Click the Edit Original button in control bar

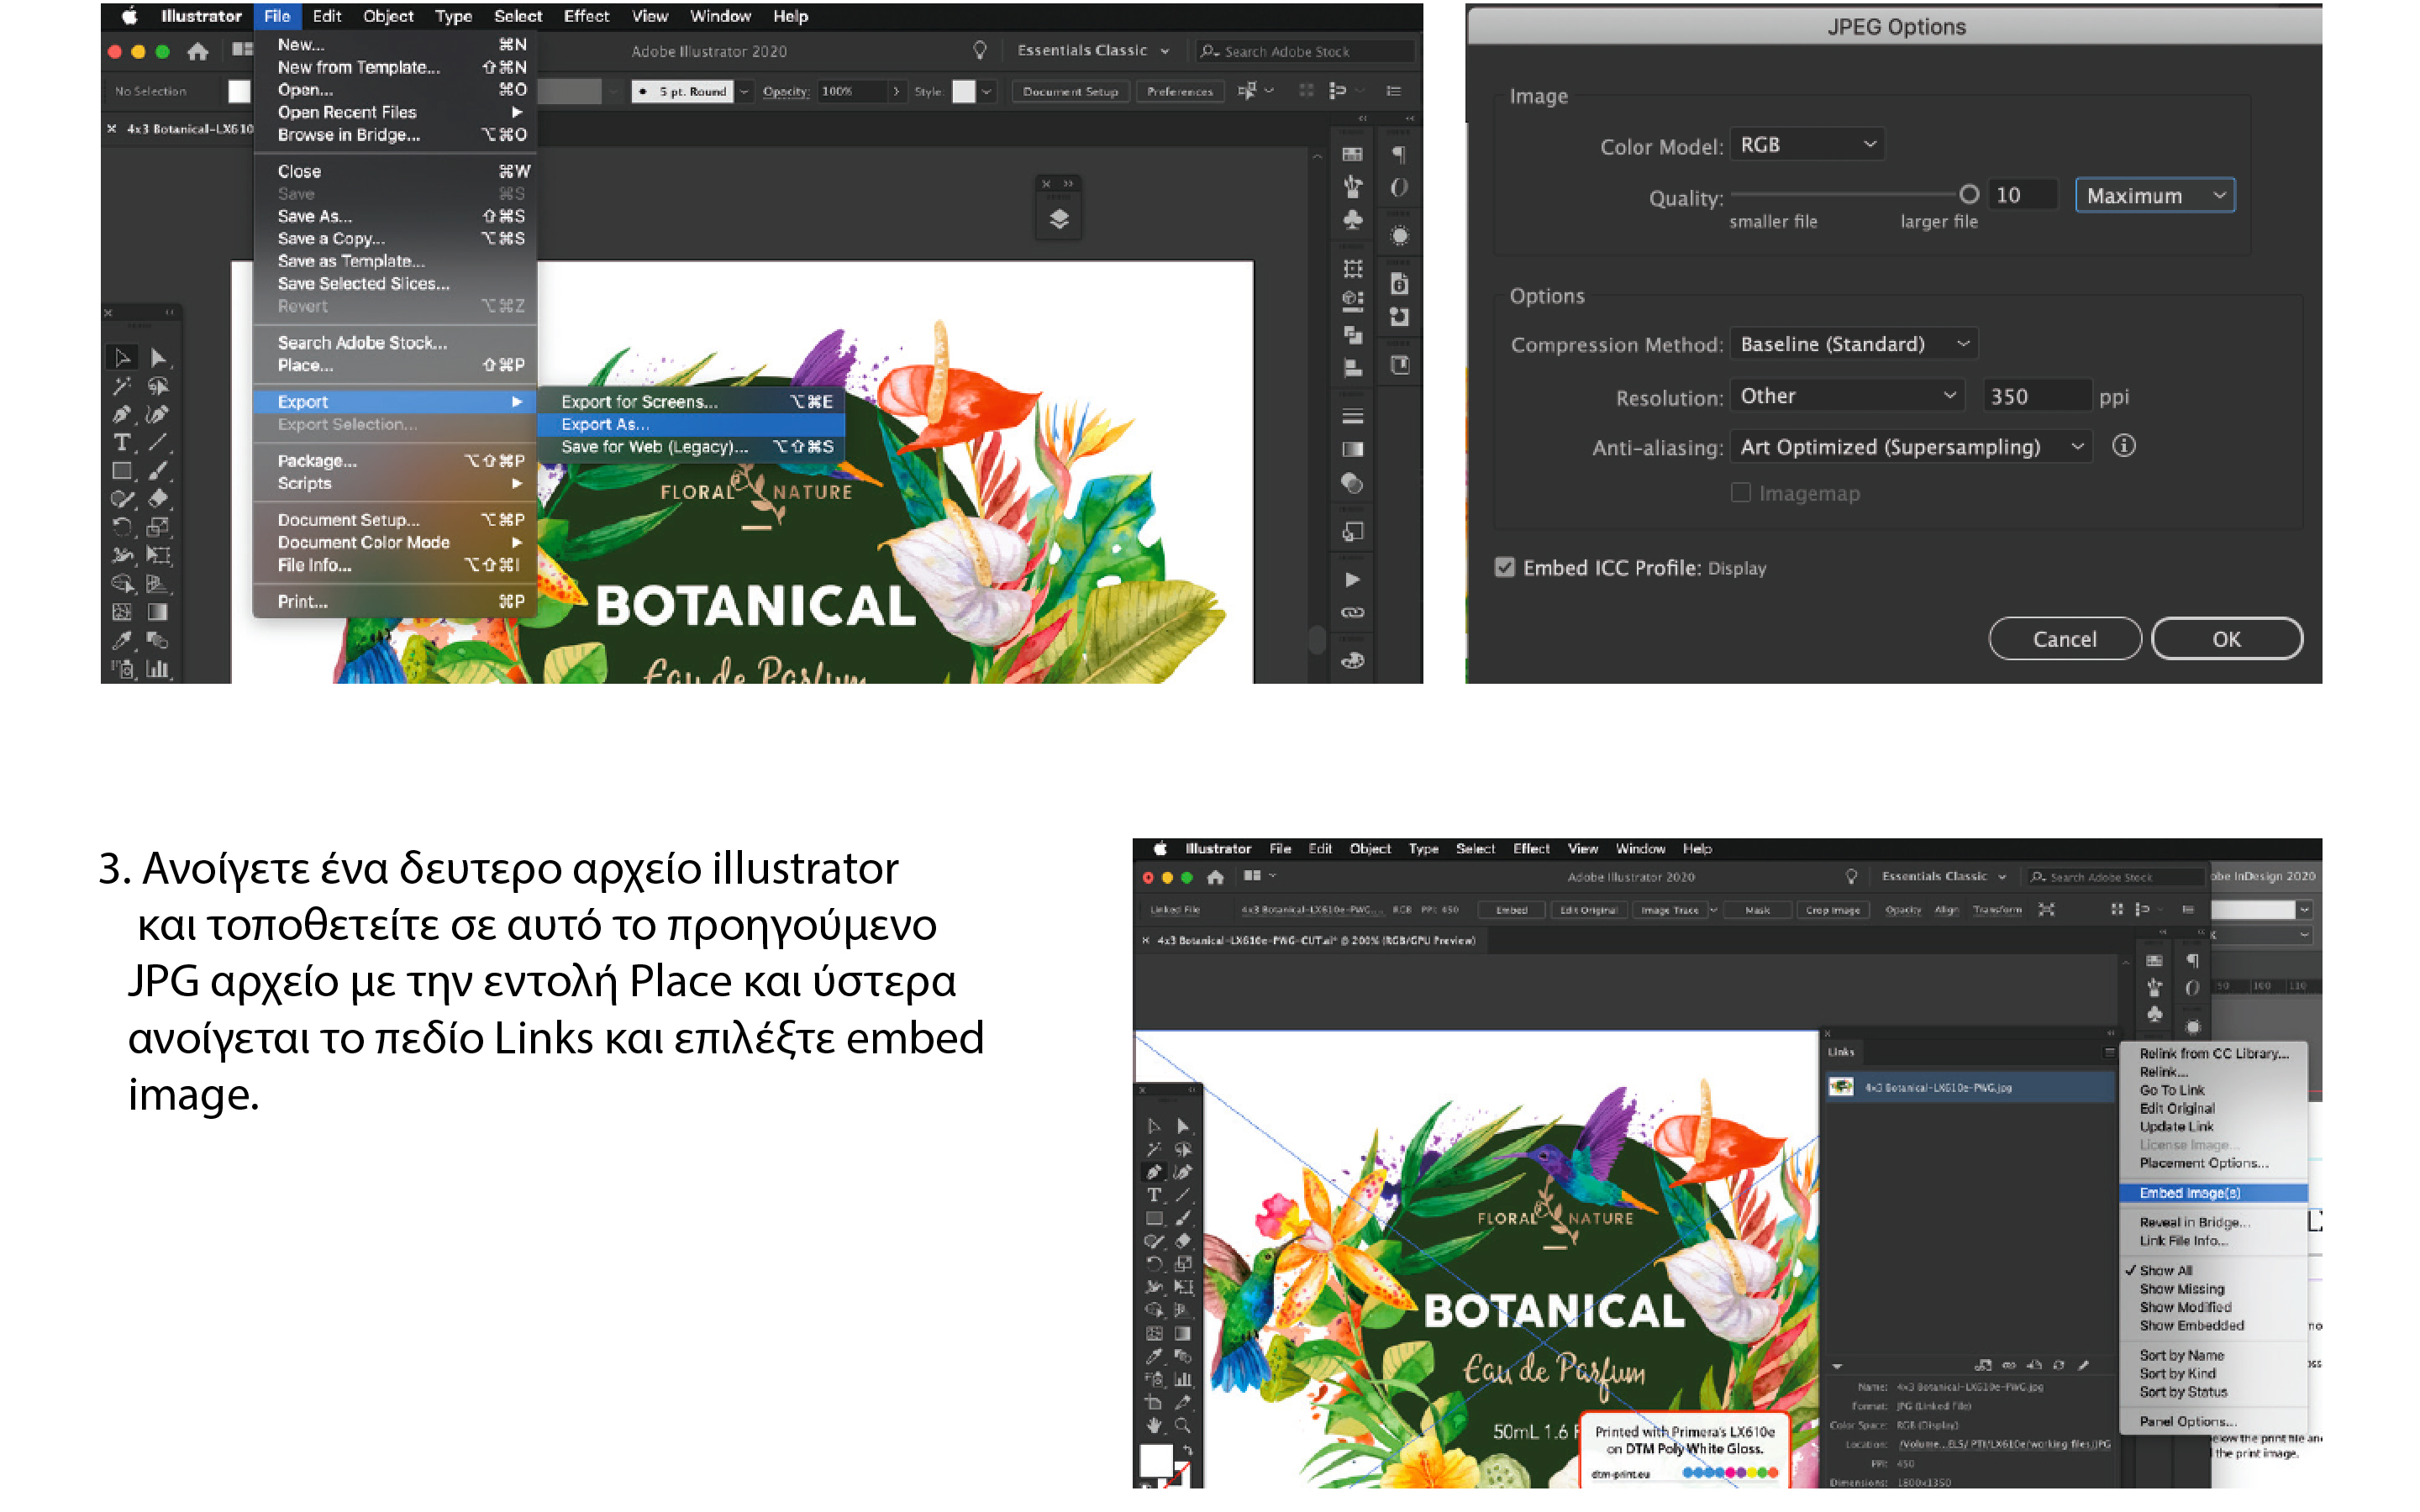tap(1588, 910)
